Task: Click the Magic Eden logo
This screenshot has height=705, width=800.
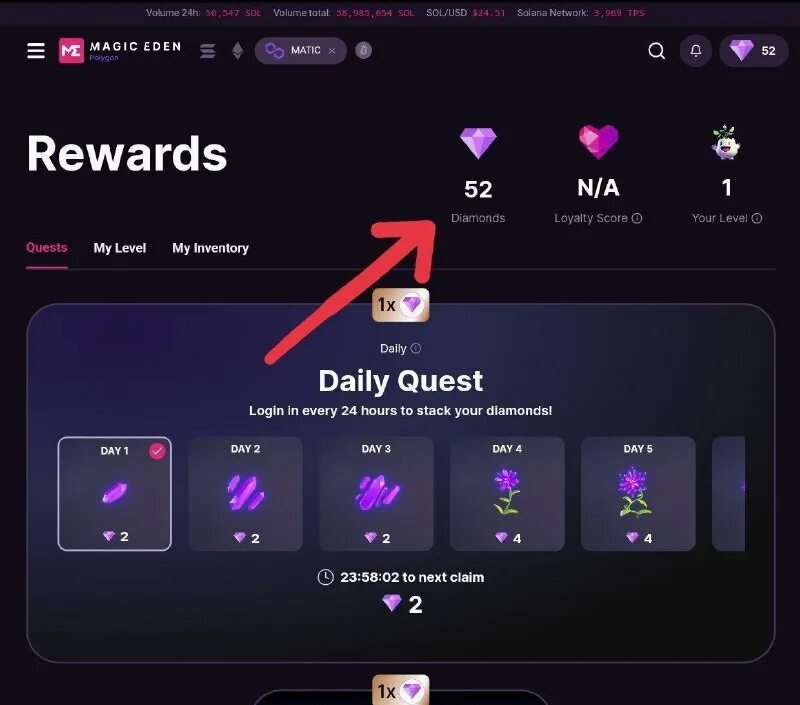Action: (x=120, y=51)
